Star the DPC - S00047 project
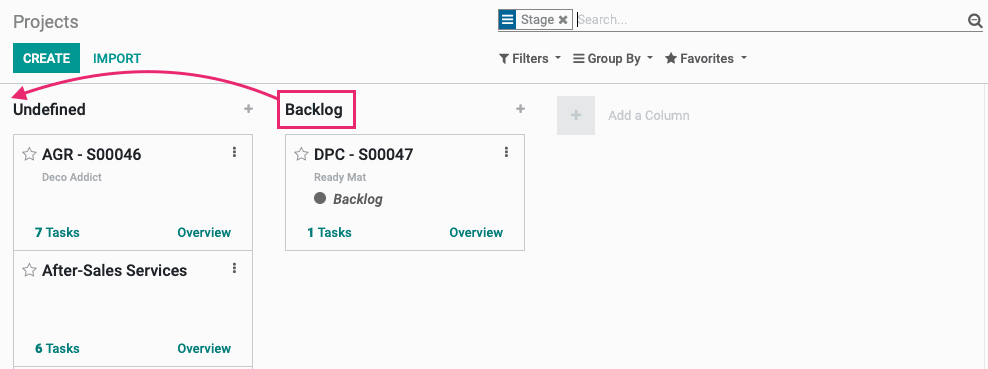988x369 pixels. point(301,154)
